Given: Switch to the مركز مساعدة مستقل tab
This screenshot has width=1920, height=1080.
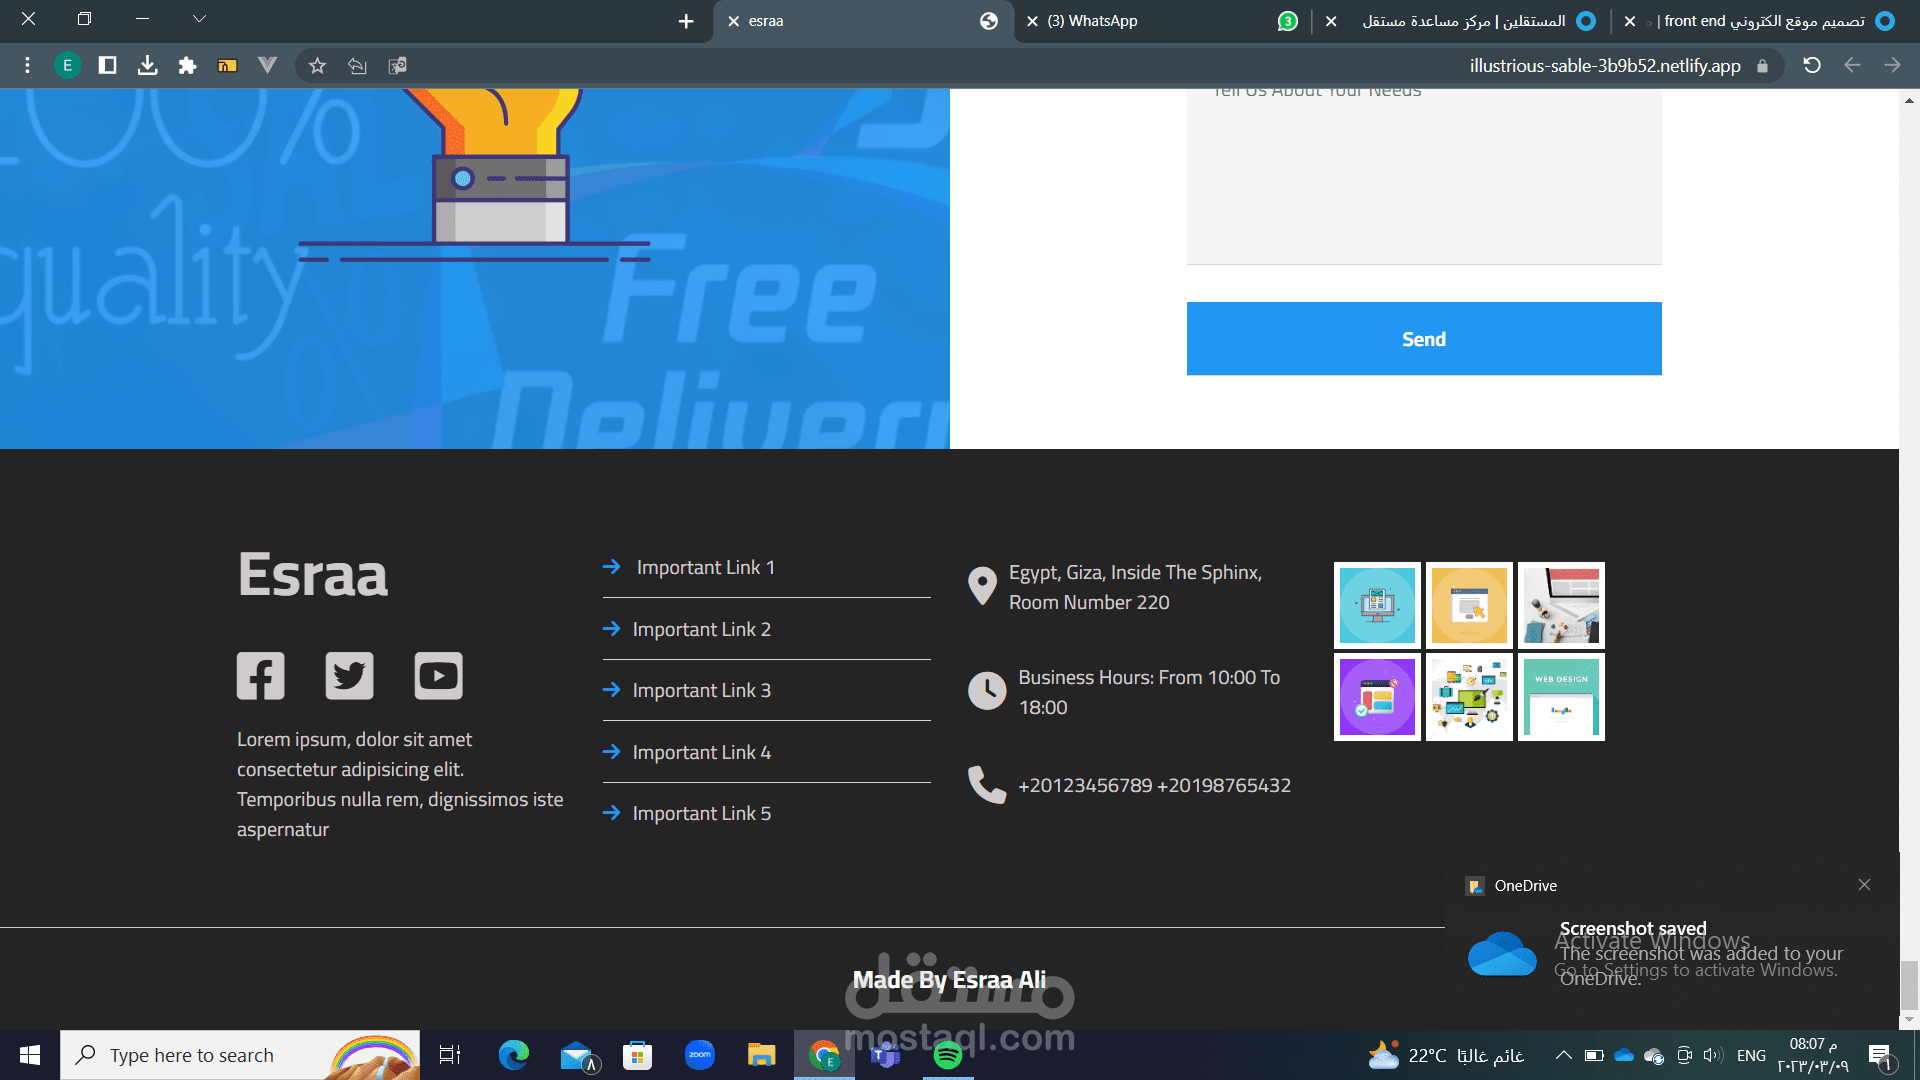Looking at the screenshot, I should (1462, 21).
